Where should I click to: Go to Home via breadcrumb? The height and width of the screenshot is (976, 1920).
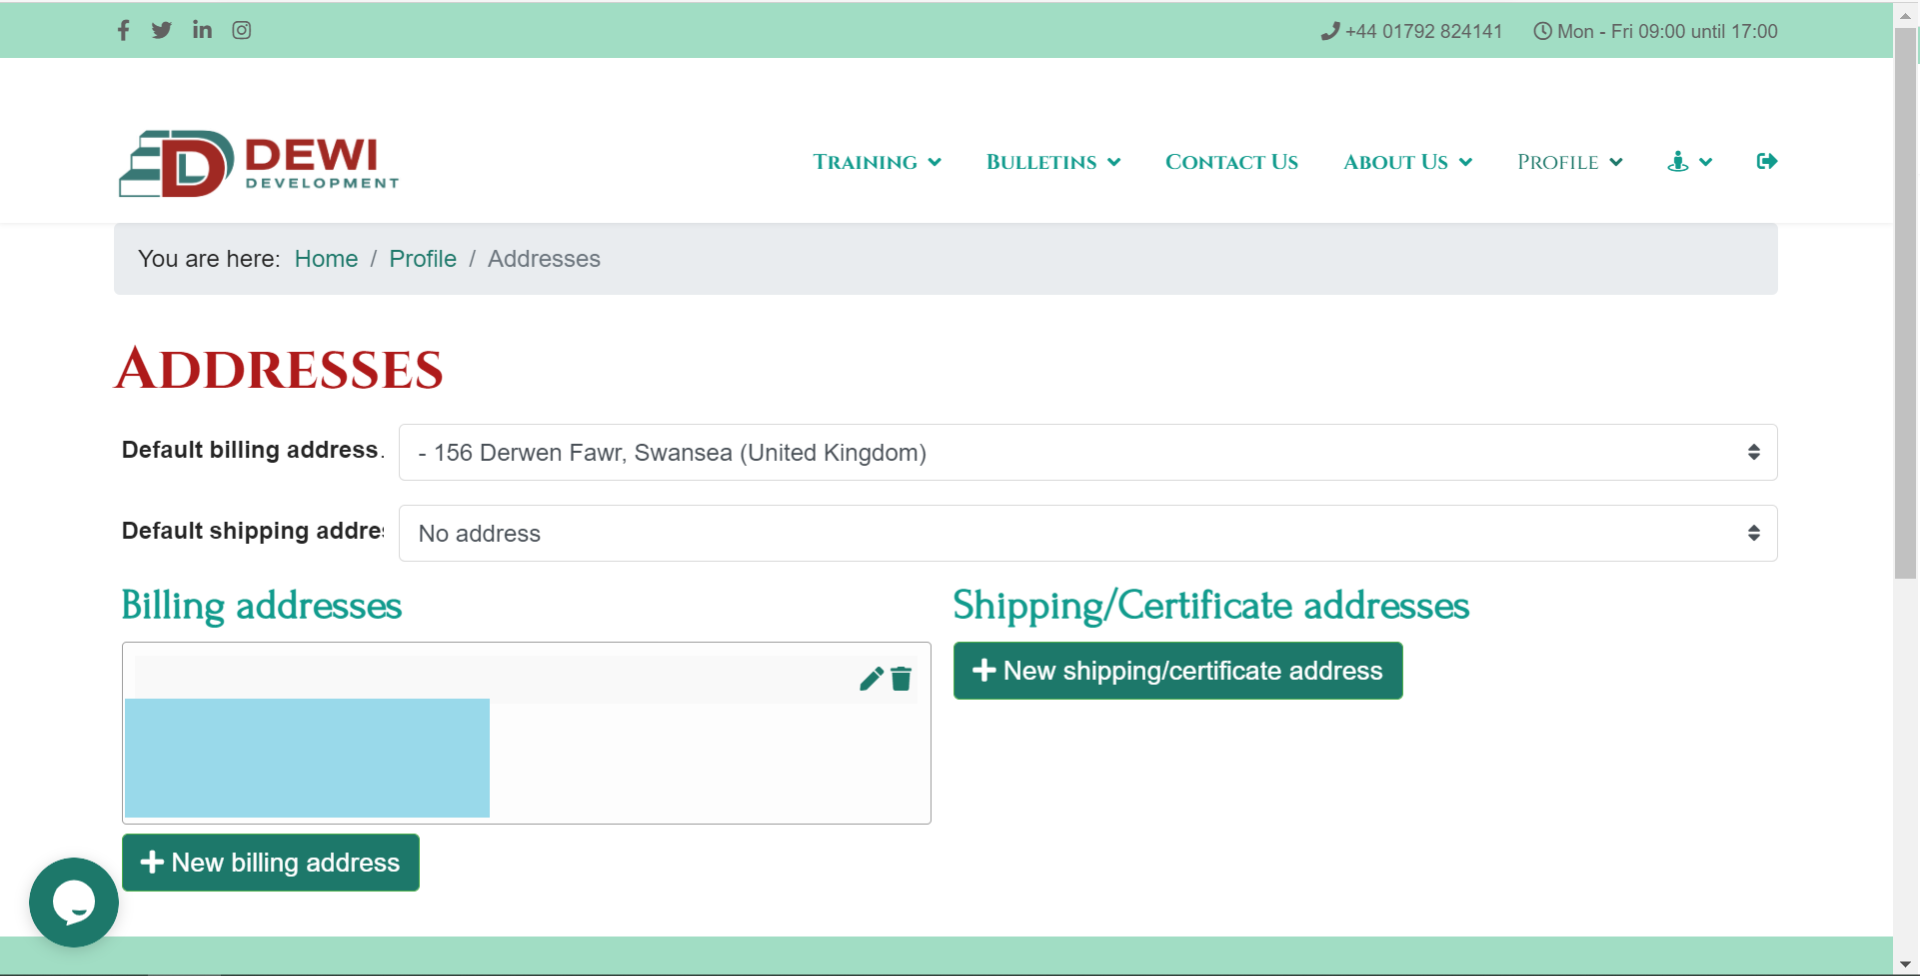pos(326,259)
